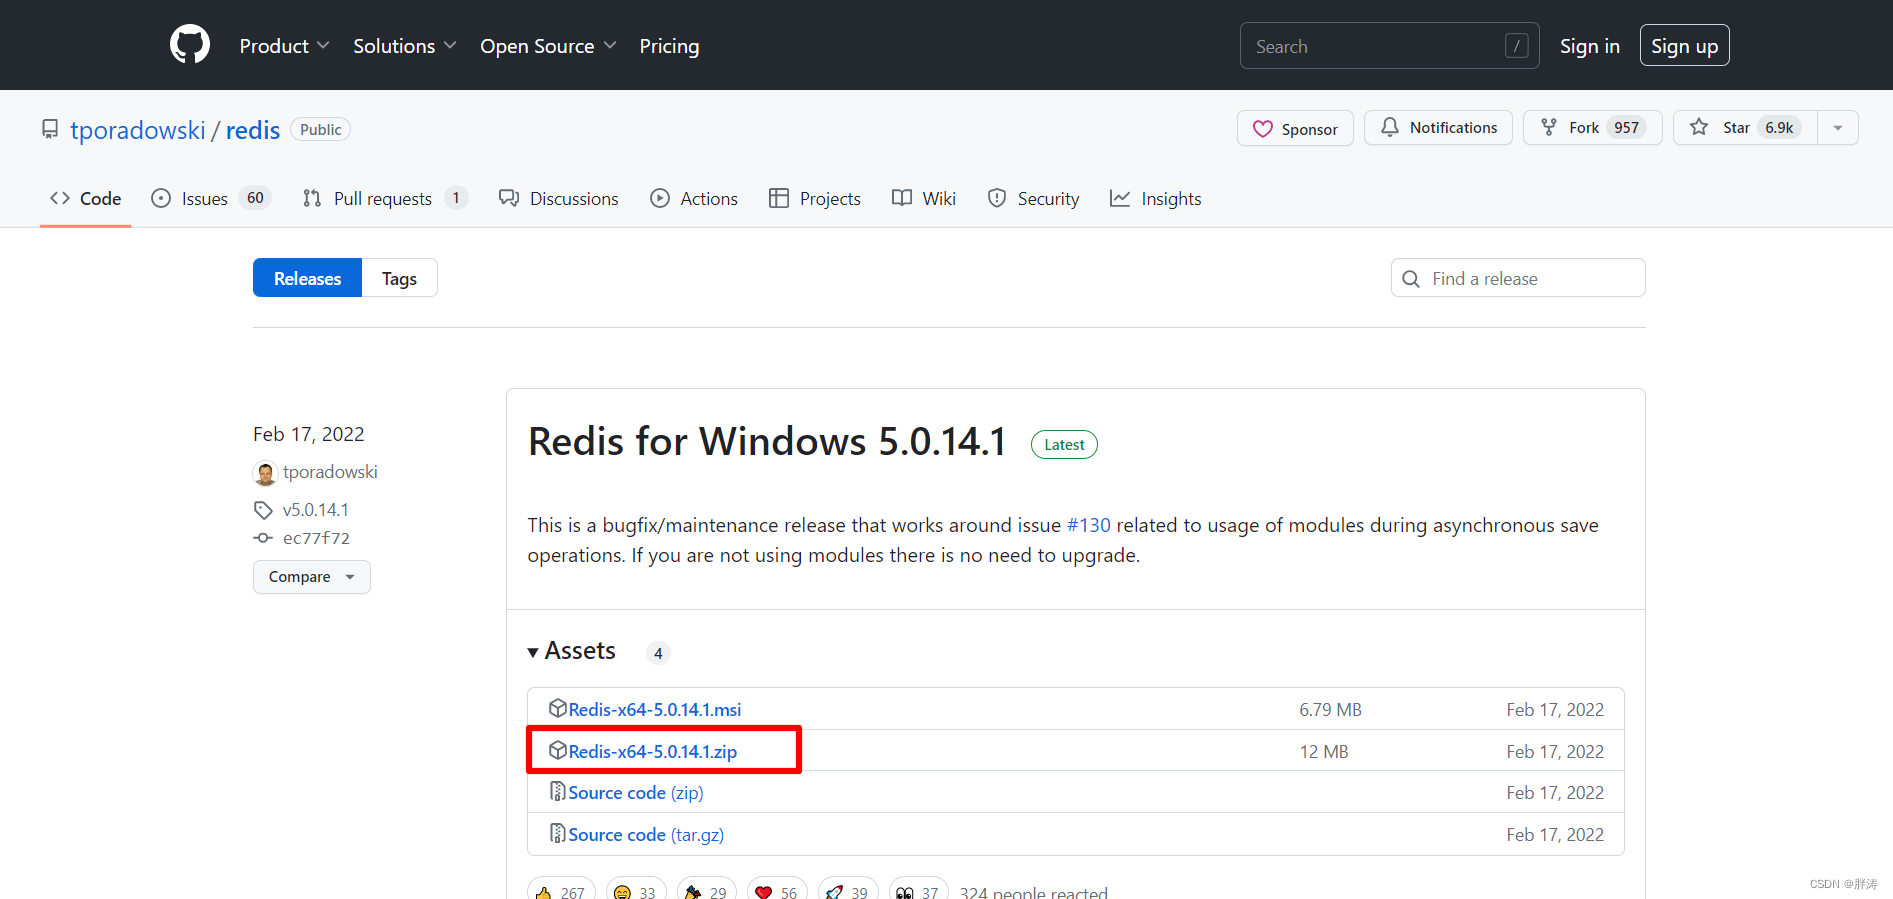Screen dimensions: 1893x899
Task: Open the star lists dropdown arrow
Action: click(1838, 128)
